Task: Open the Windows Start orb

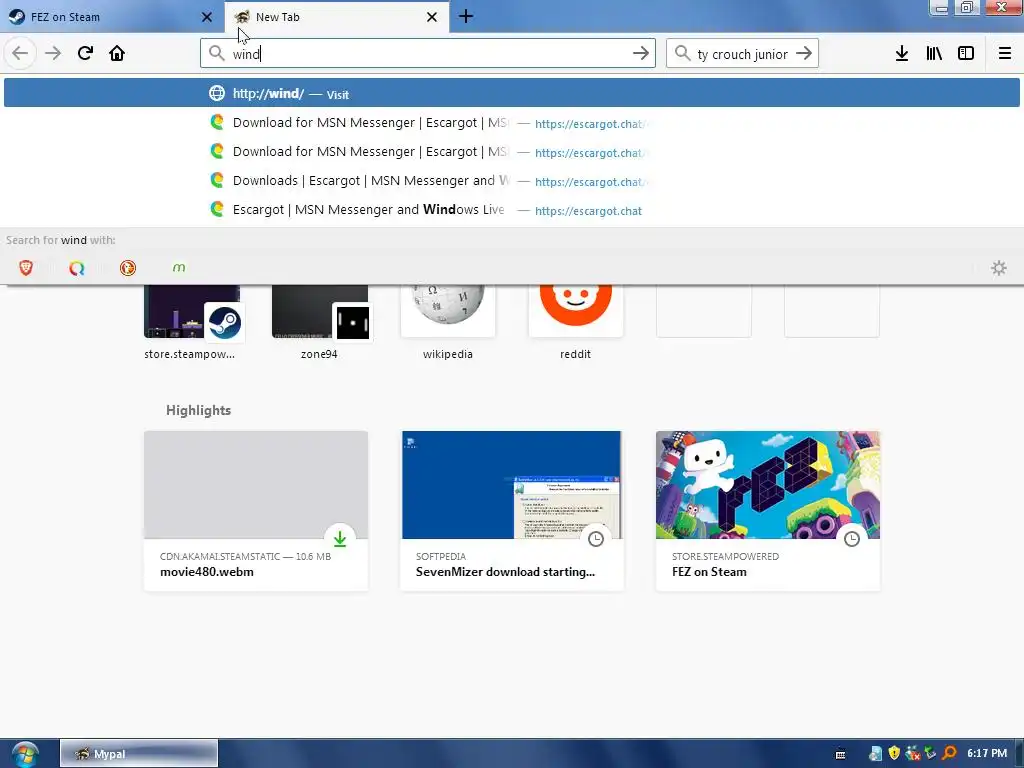Action: (x=25, y=754)
